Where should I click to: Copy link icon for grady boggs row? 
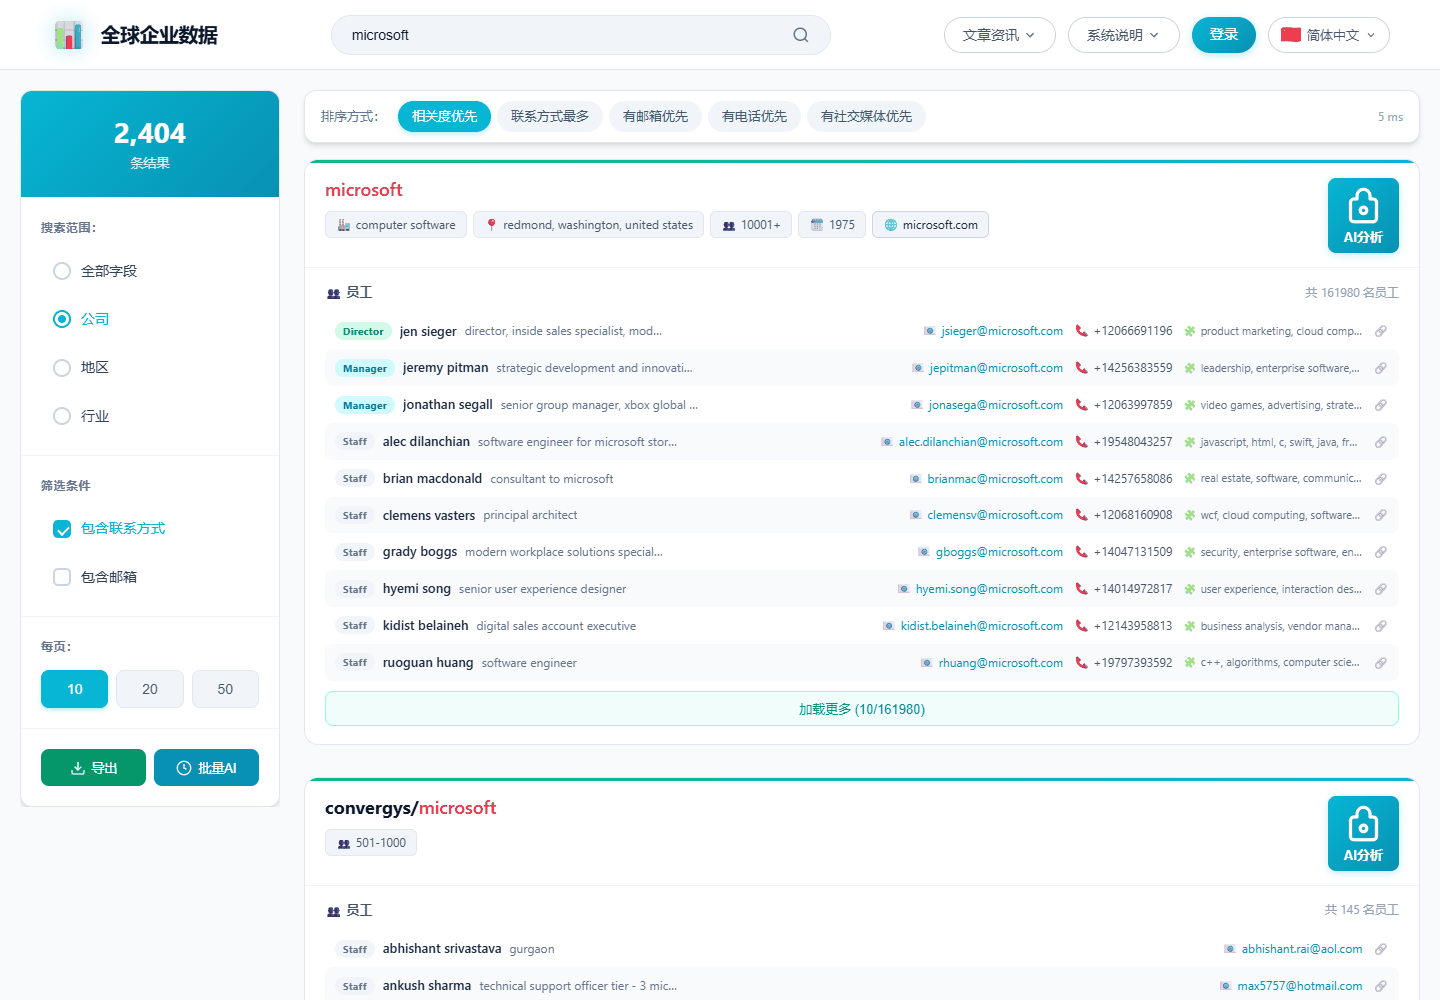point(1381,552)
